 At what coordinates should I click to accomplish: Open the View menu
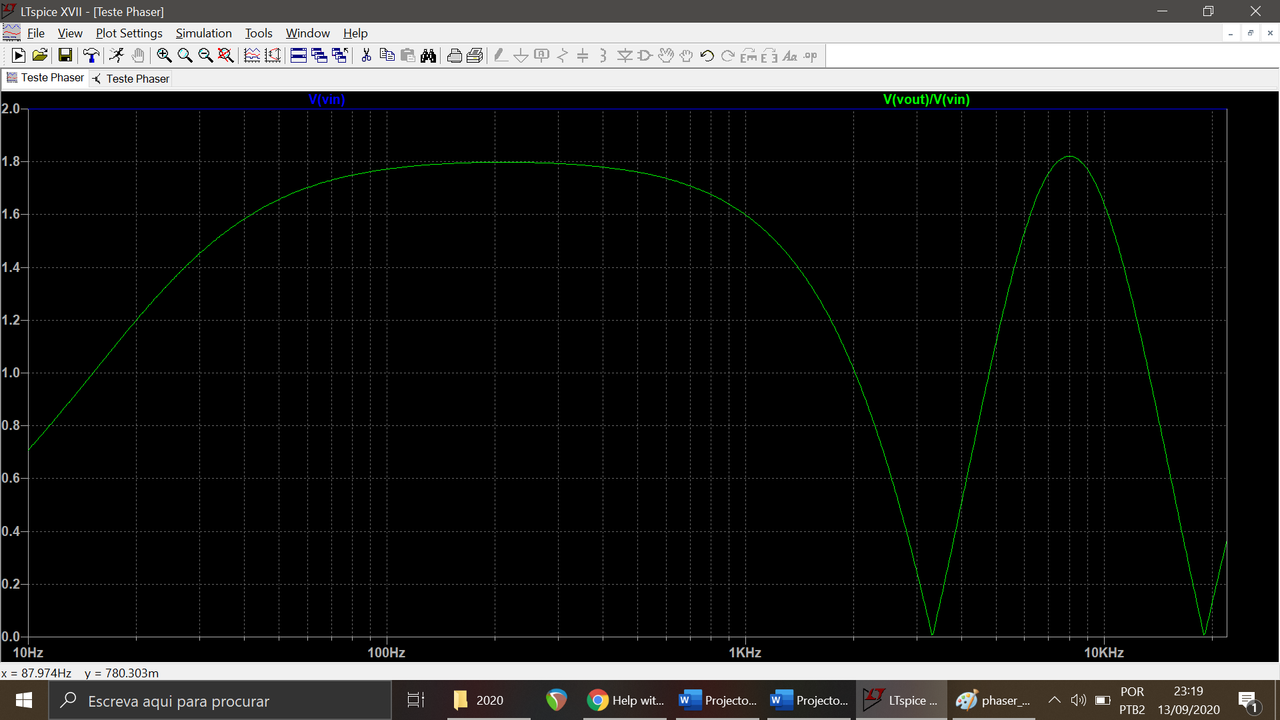tap(70, 33)
